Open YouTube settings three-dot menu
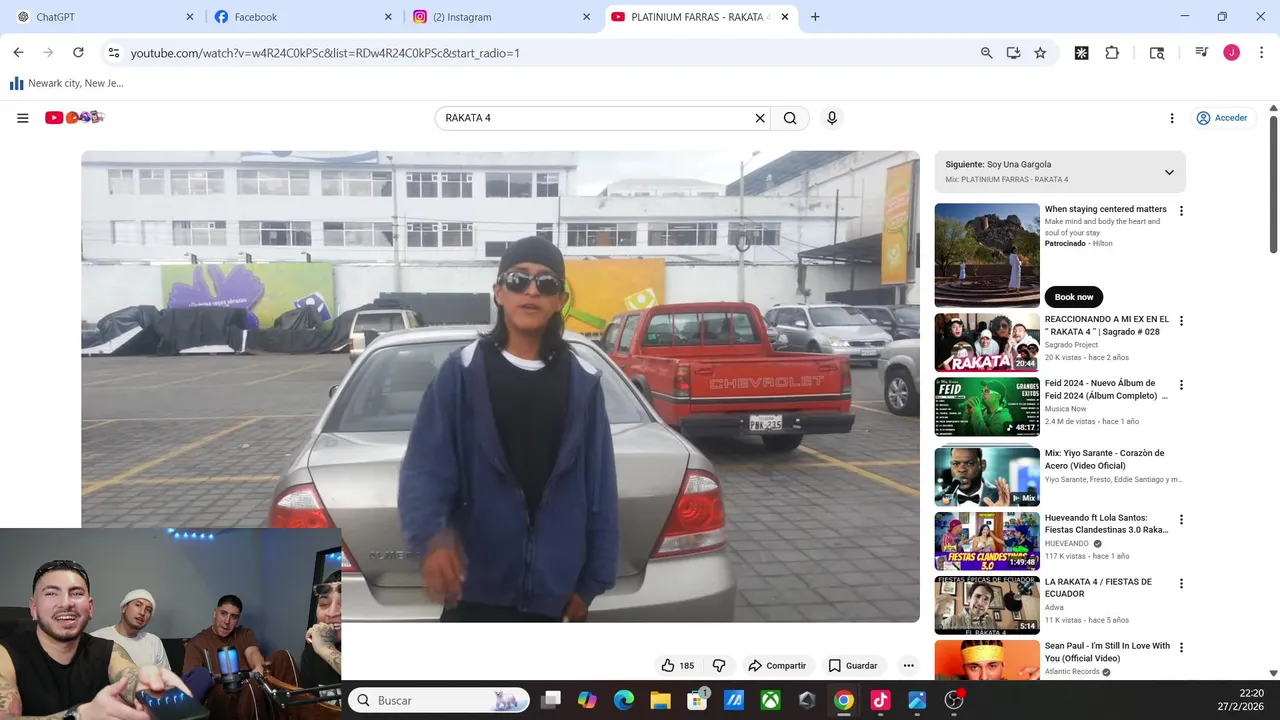Viewport: 1280px width, 720px height. 1172,118
